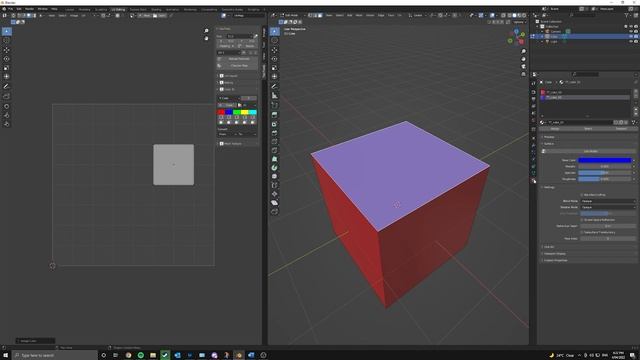
Task: Click the Select material button
Action: [588, 129]
